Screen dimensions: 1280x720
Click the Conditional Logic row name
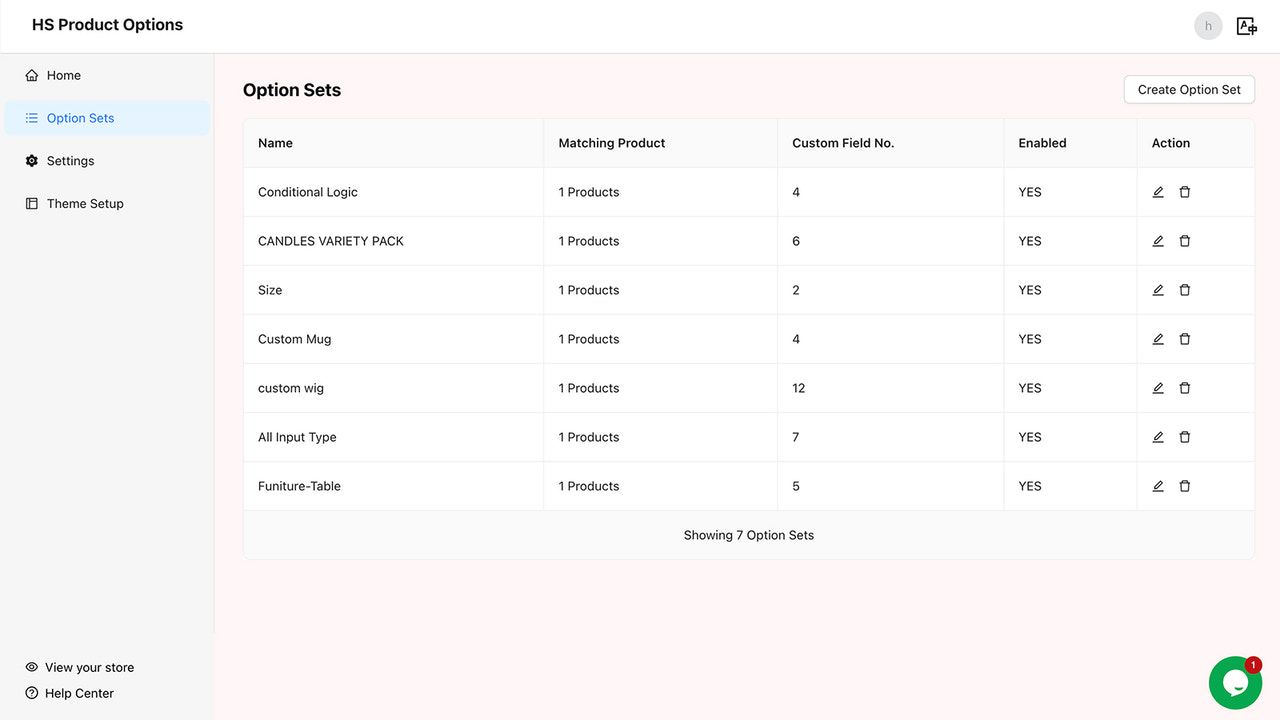pos(307,192)
